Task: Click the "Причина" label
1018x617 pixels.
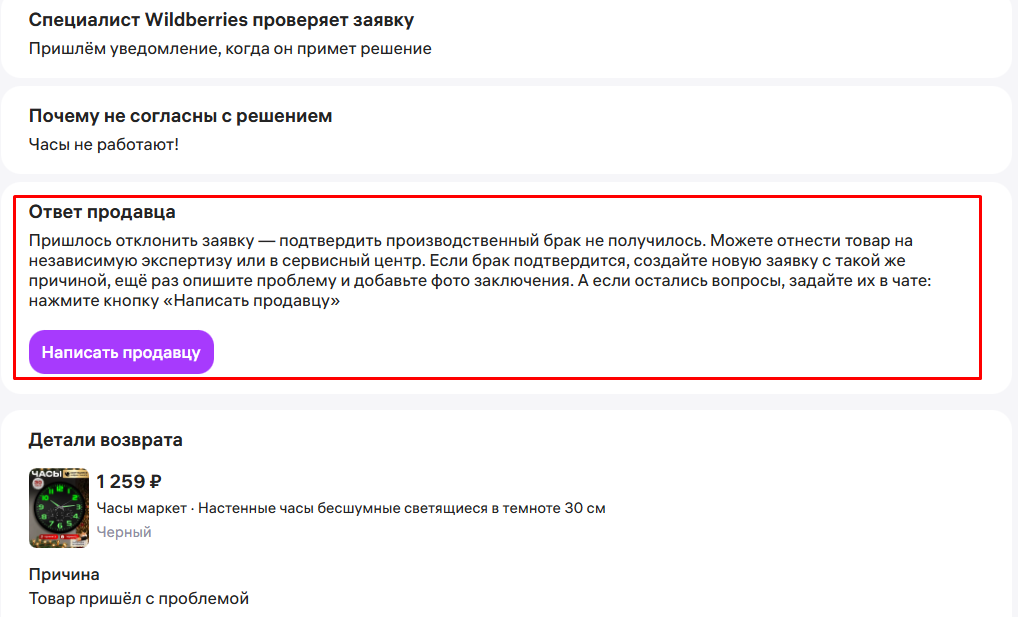Action: [x=64, y=575]
